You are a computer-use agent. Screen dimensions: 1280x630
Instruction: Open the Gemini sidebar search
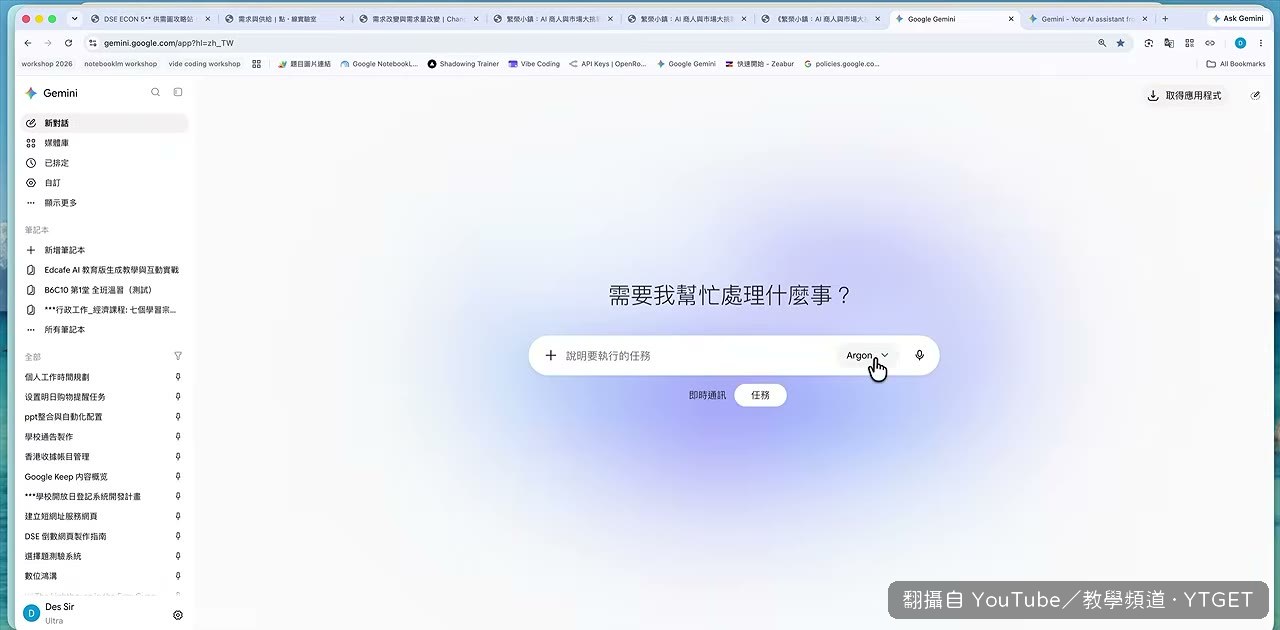[x=155, y=92]
